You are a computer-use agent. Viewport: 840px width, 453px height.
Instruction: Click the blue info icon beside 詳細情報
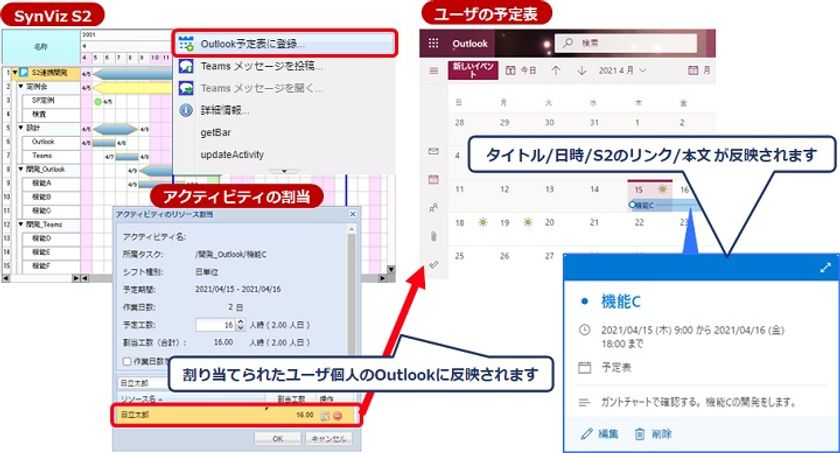[186, 110]
